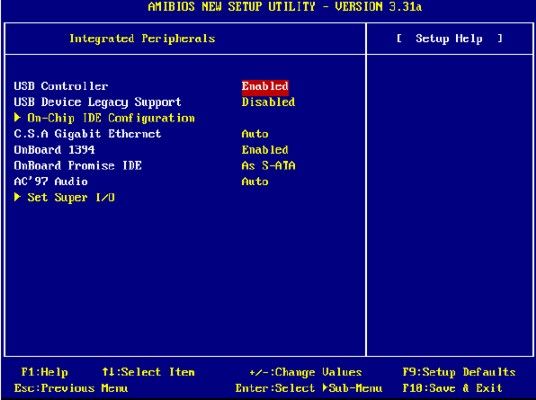This screenshot has width=536, height=400.
Task: Select the USB Controller label
Action: pyautogui.click(x=61, y=86)
